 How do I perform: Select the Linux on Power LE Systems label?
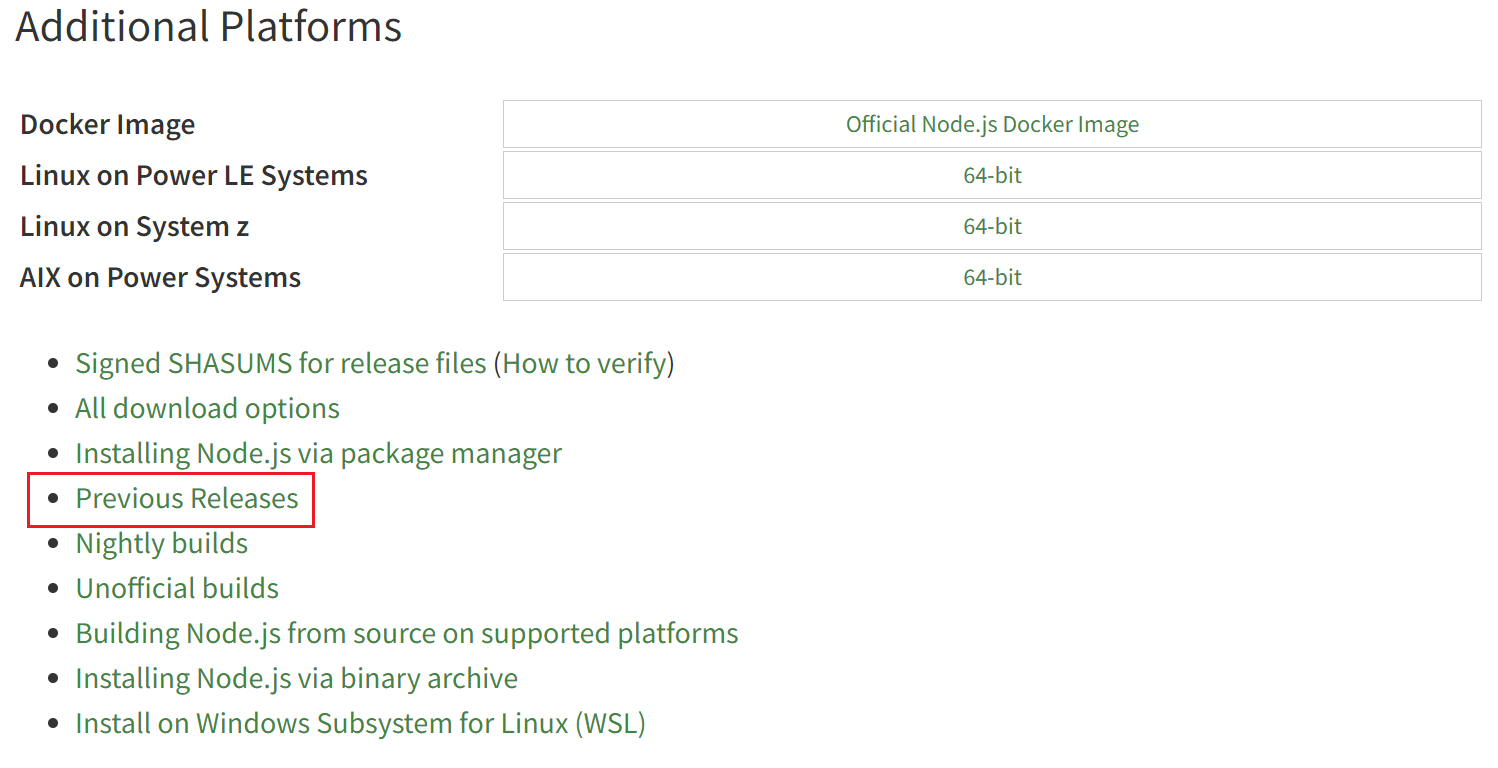coord(194,176)
